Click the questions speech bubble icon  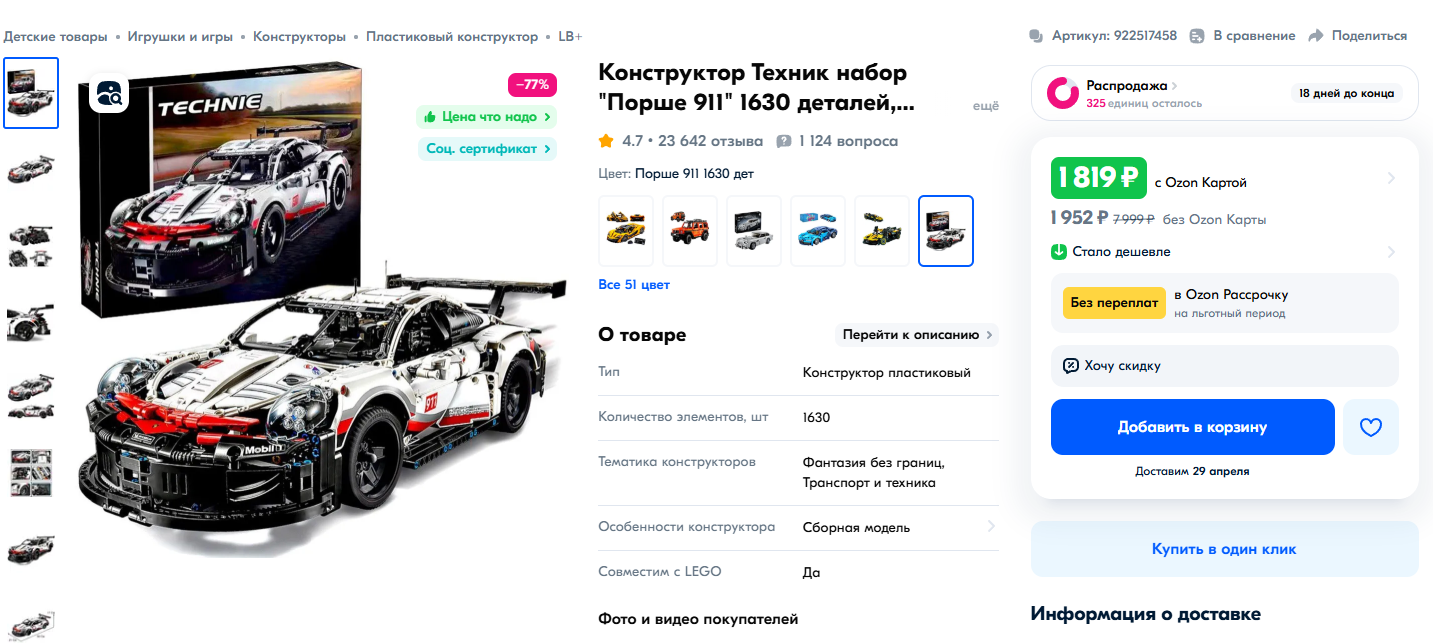(x=784, y=141)
